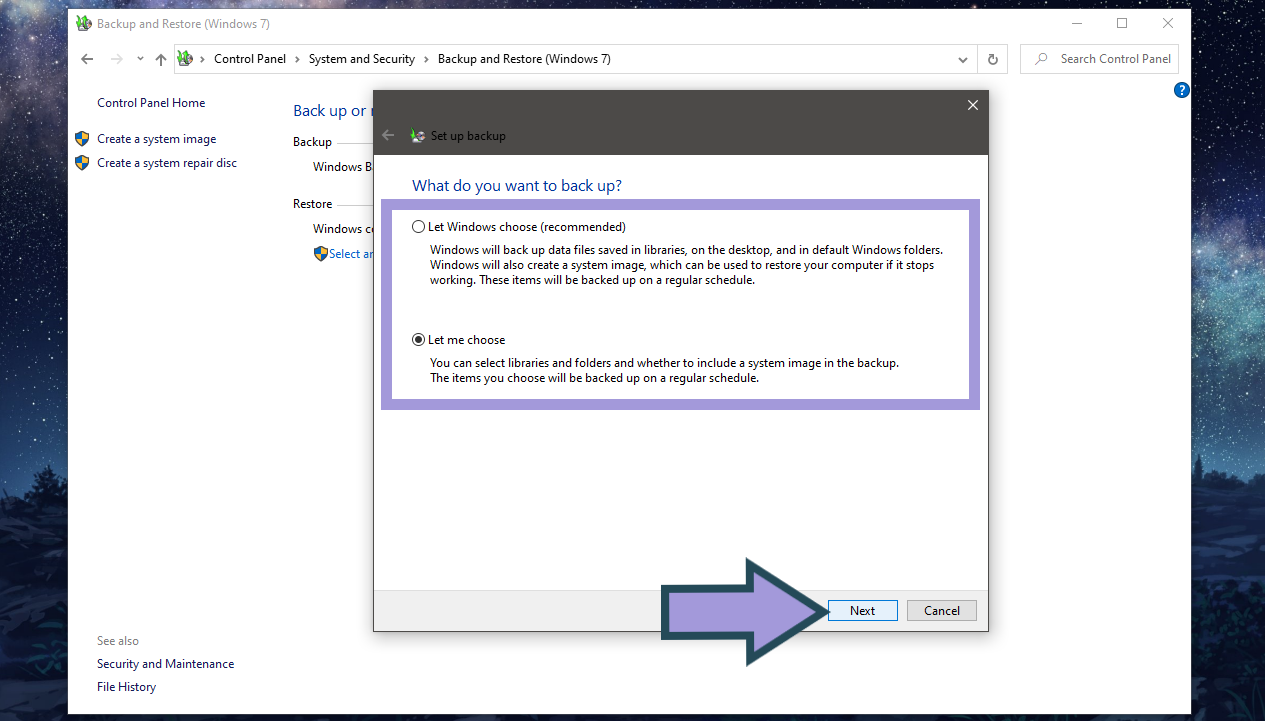The image size is (1265, 721).
Task: Cancel the Set up backup dialog
Action: [942, 610]
